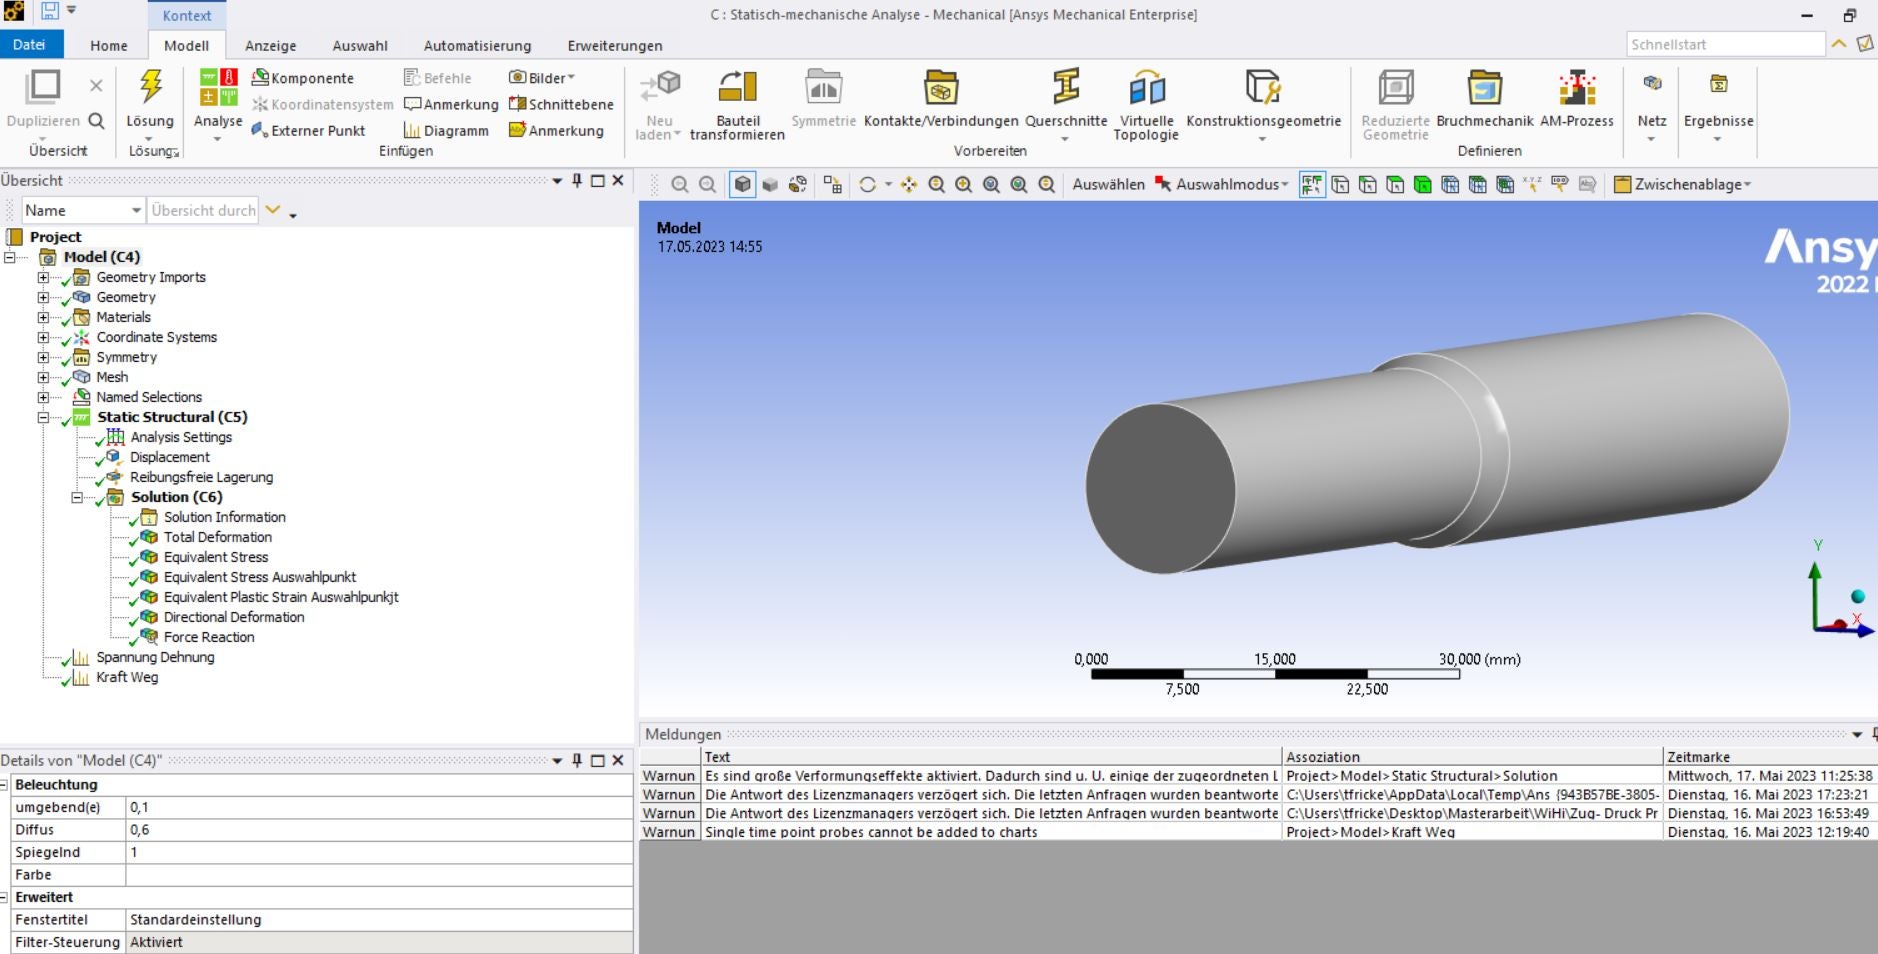Select Equivalent Stress result in tree
This screenshot has width=1878, height=954.
tap(216, 557)
